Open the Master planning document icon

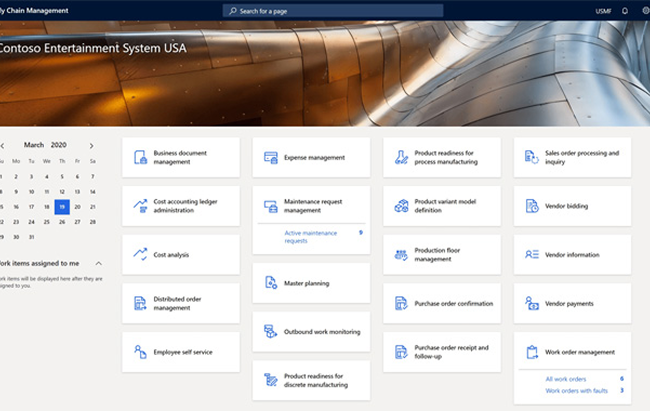pos(271,283)
